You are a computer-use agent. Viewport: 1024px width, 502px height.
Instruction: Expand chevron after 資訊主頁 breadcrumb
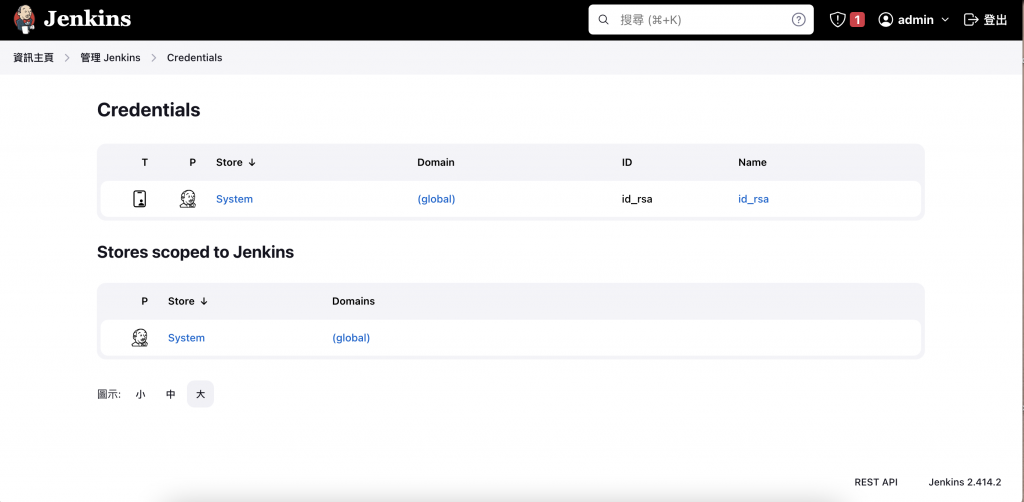pyautogui.click(x=67, y=57)
